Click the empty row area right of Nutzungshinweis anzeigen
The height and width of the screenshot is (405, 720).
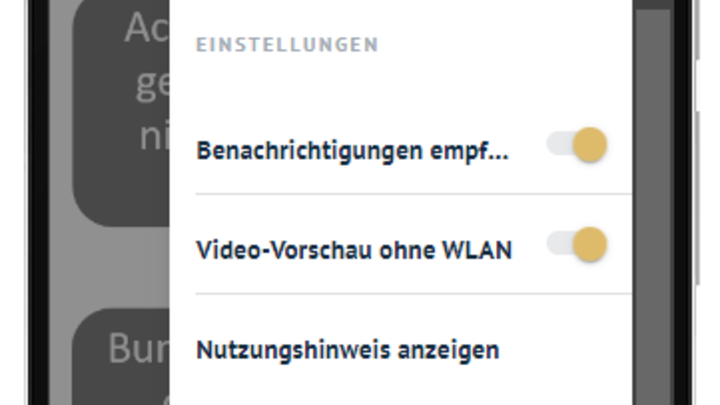(566, 350)
